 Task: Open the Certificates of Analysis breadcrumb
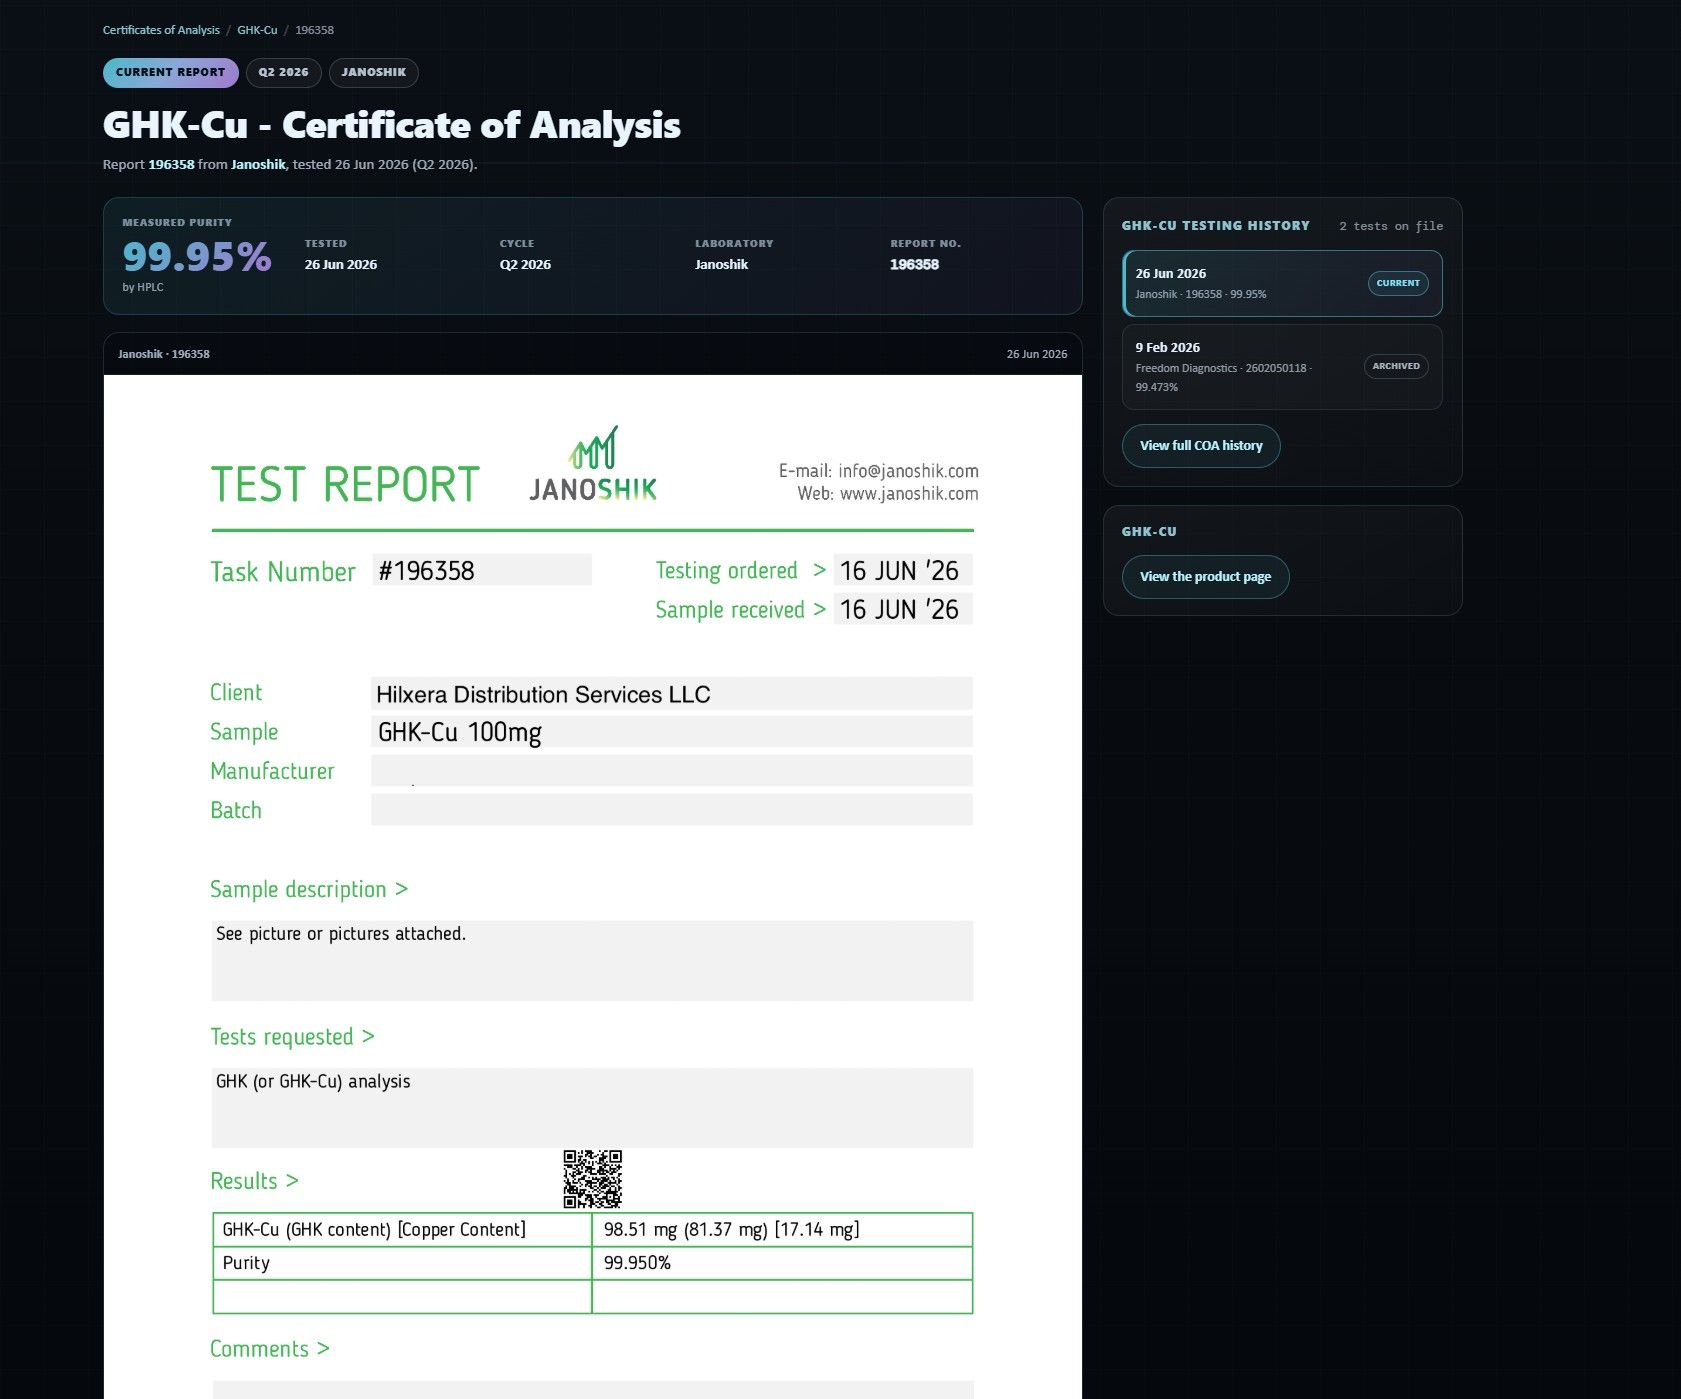[161, 30]
